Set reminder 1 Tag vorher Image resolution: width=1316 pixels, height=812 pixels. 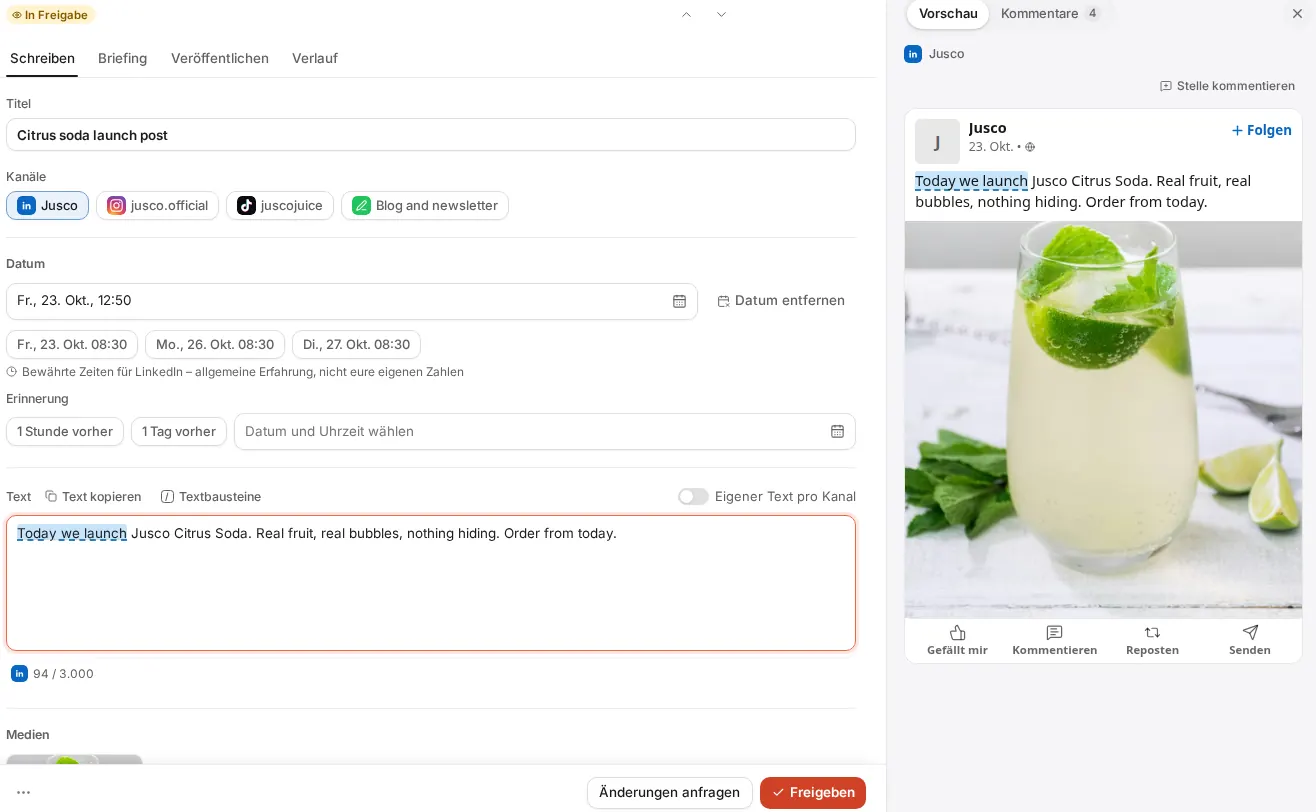pyautogui.click(x=179, y=432)
